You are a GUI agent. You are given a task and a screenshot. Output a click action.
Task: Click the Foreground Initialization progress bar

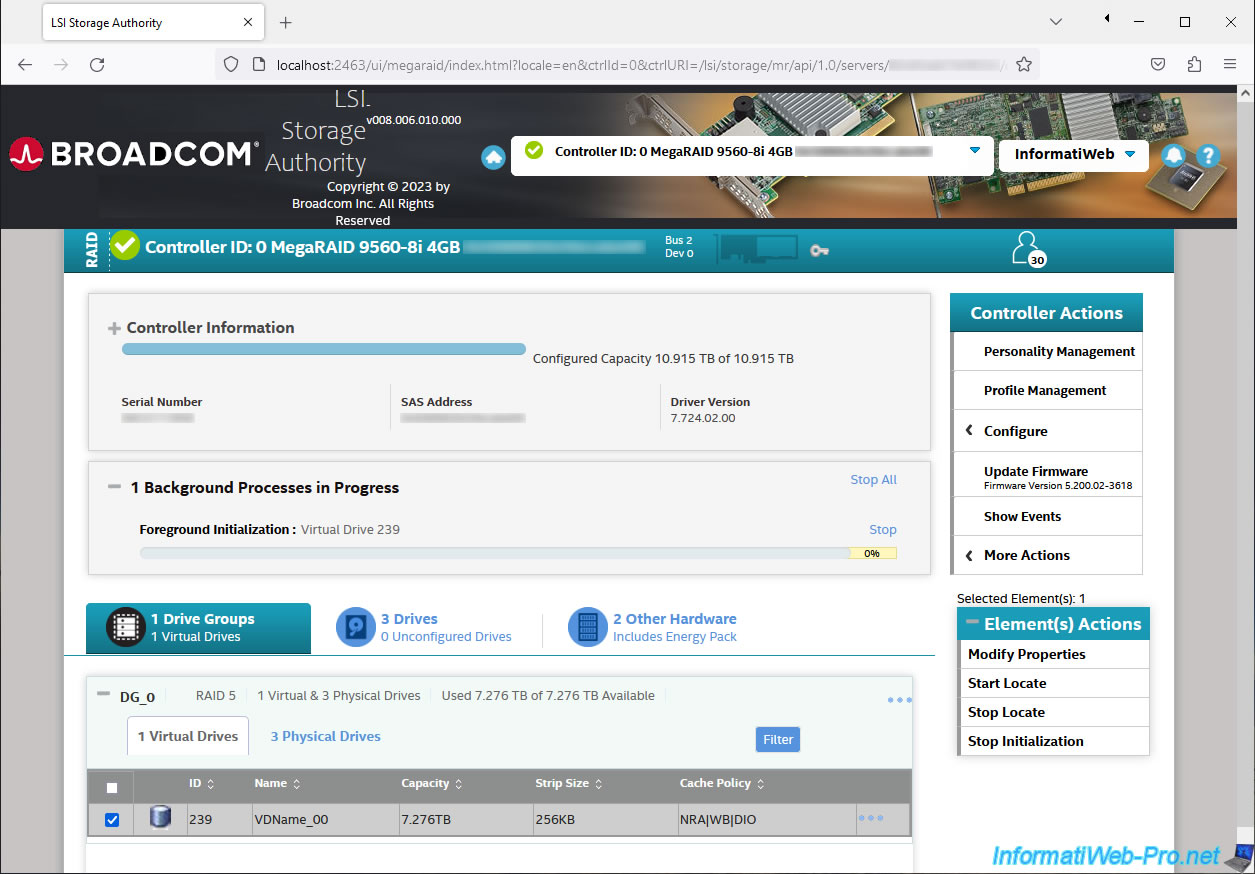(518, 553)
